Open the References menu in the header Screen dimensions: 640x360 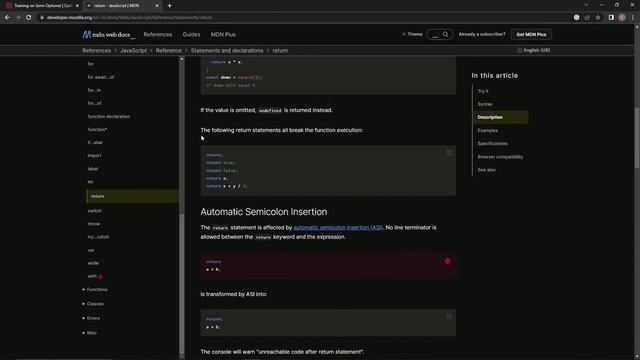coord(158,35)
